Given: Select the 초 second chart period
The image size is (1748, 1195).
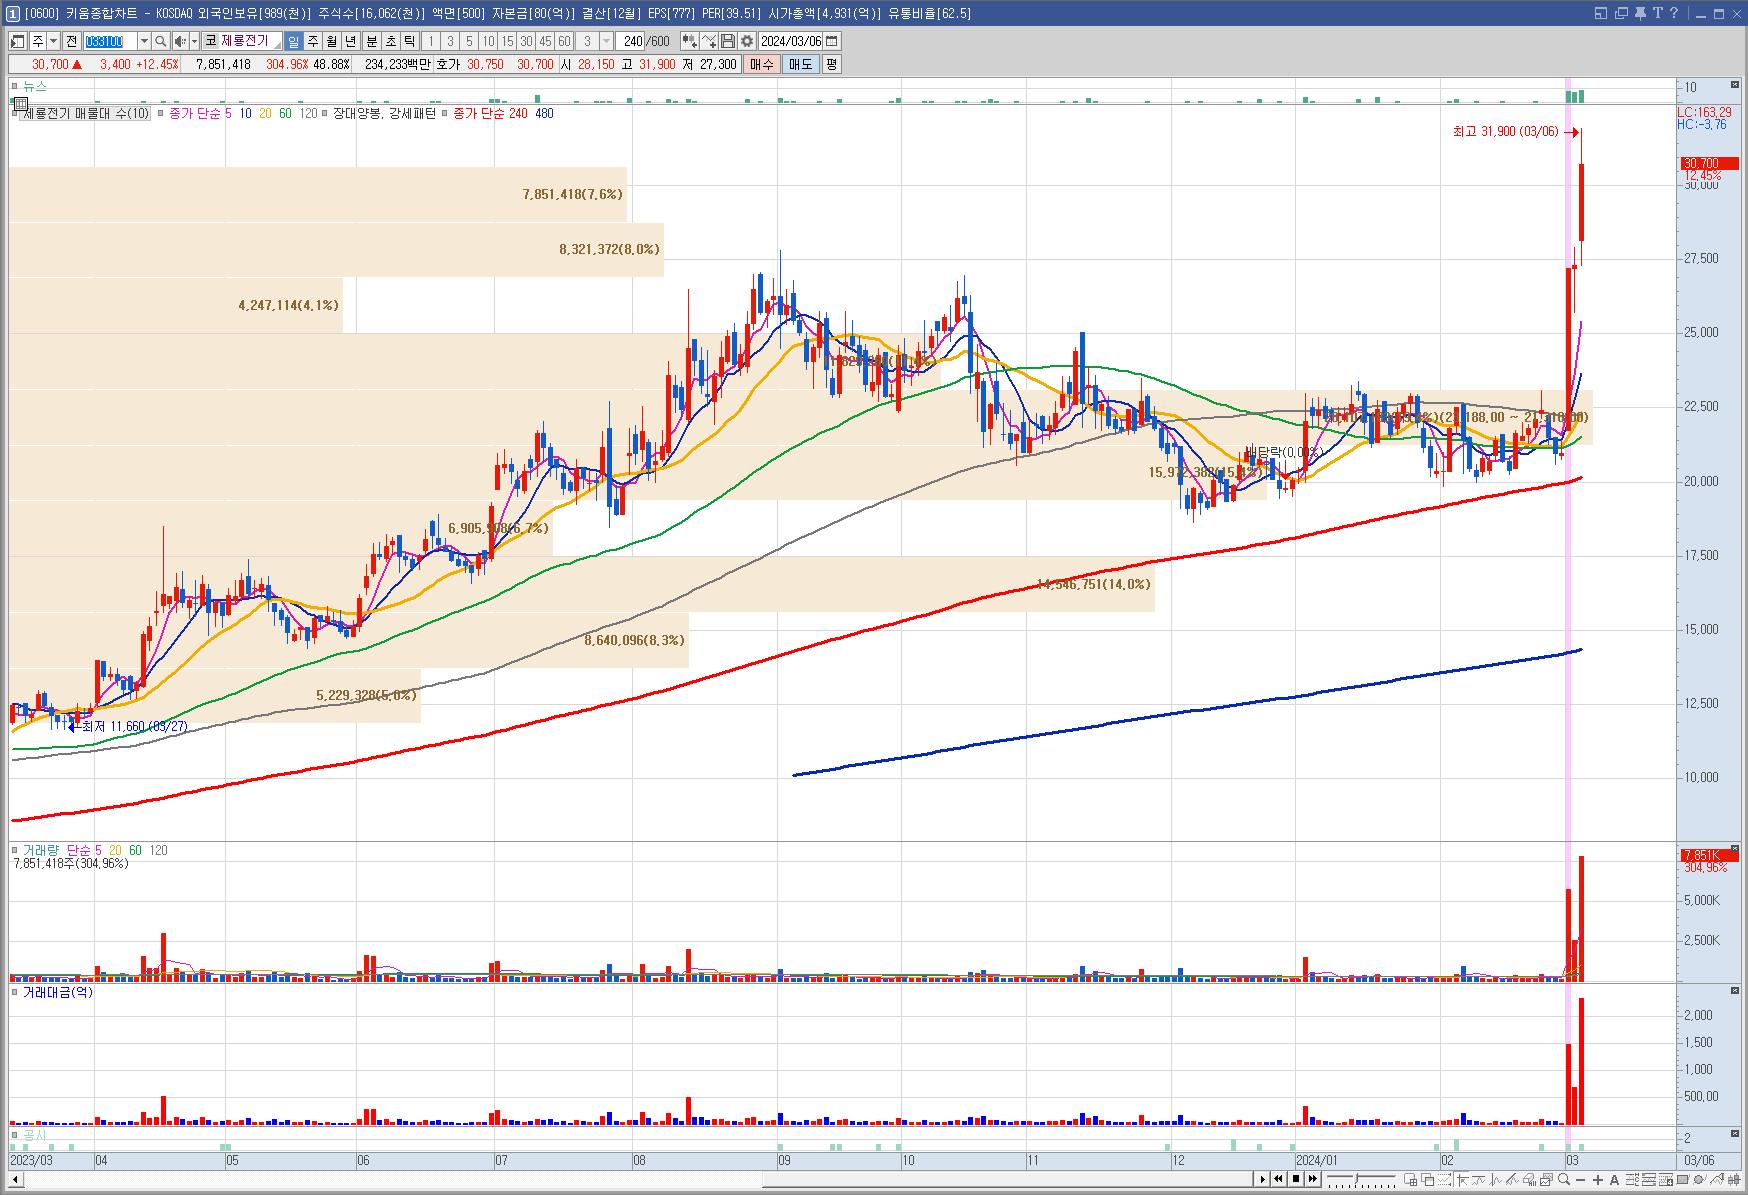Looking at the screenshot, I should click(x=391, y=41).
